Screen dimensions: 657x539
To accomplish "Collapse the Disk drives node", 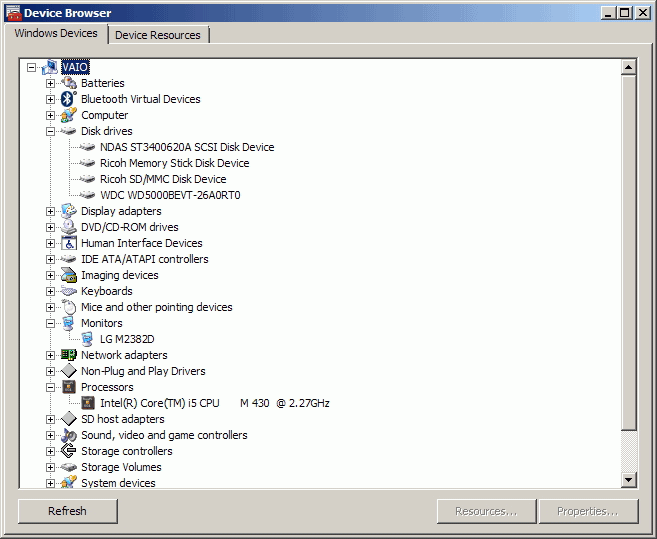I will point(50,131).
